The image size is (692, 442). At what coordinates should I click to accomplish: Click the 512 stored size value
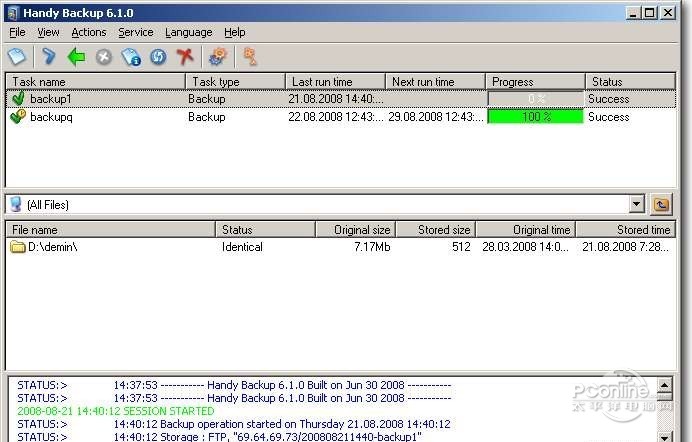461,247
